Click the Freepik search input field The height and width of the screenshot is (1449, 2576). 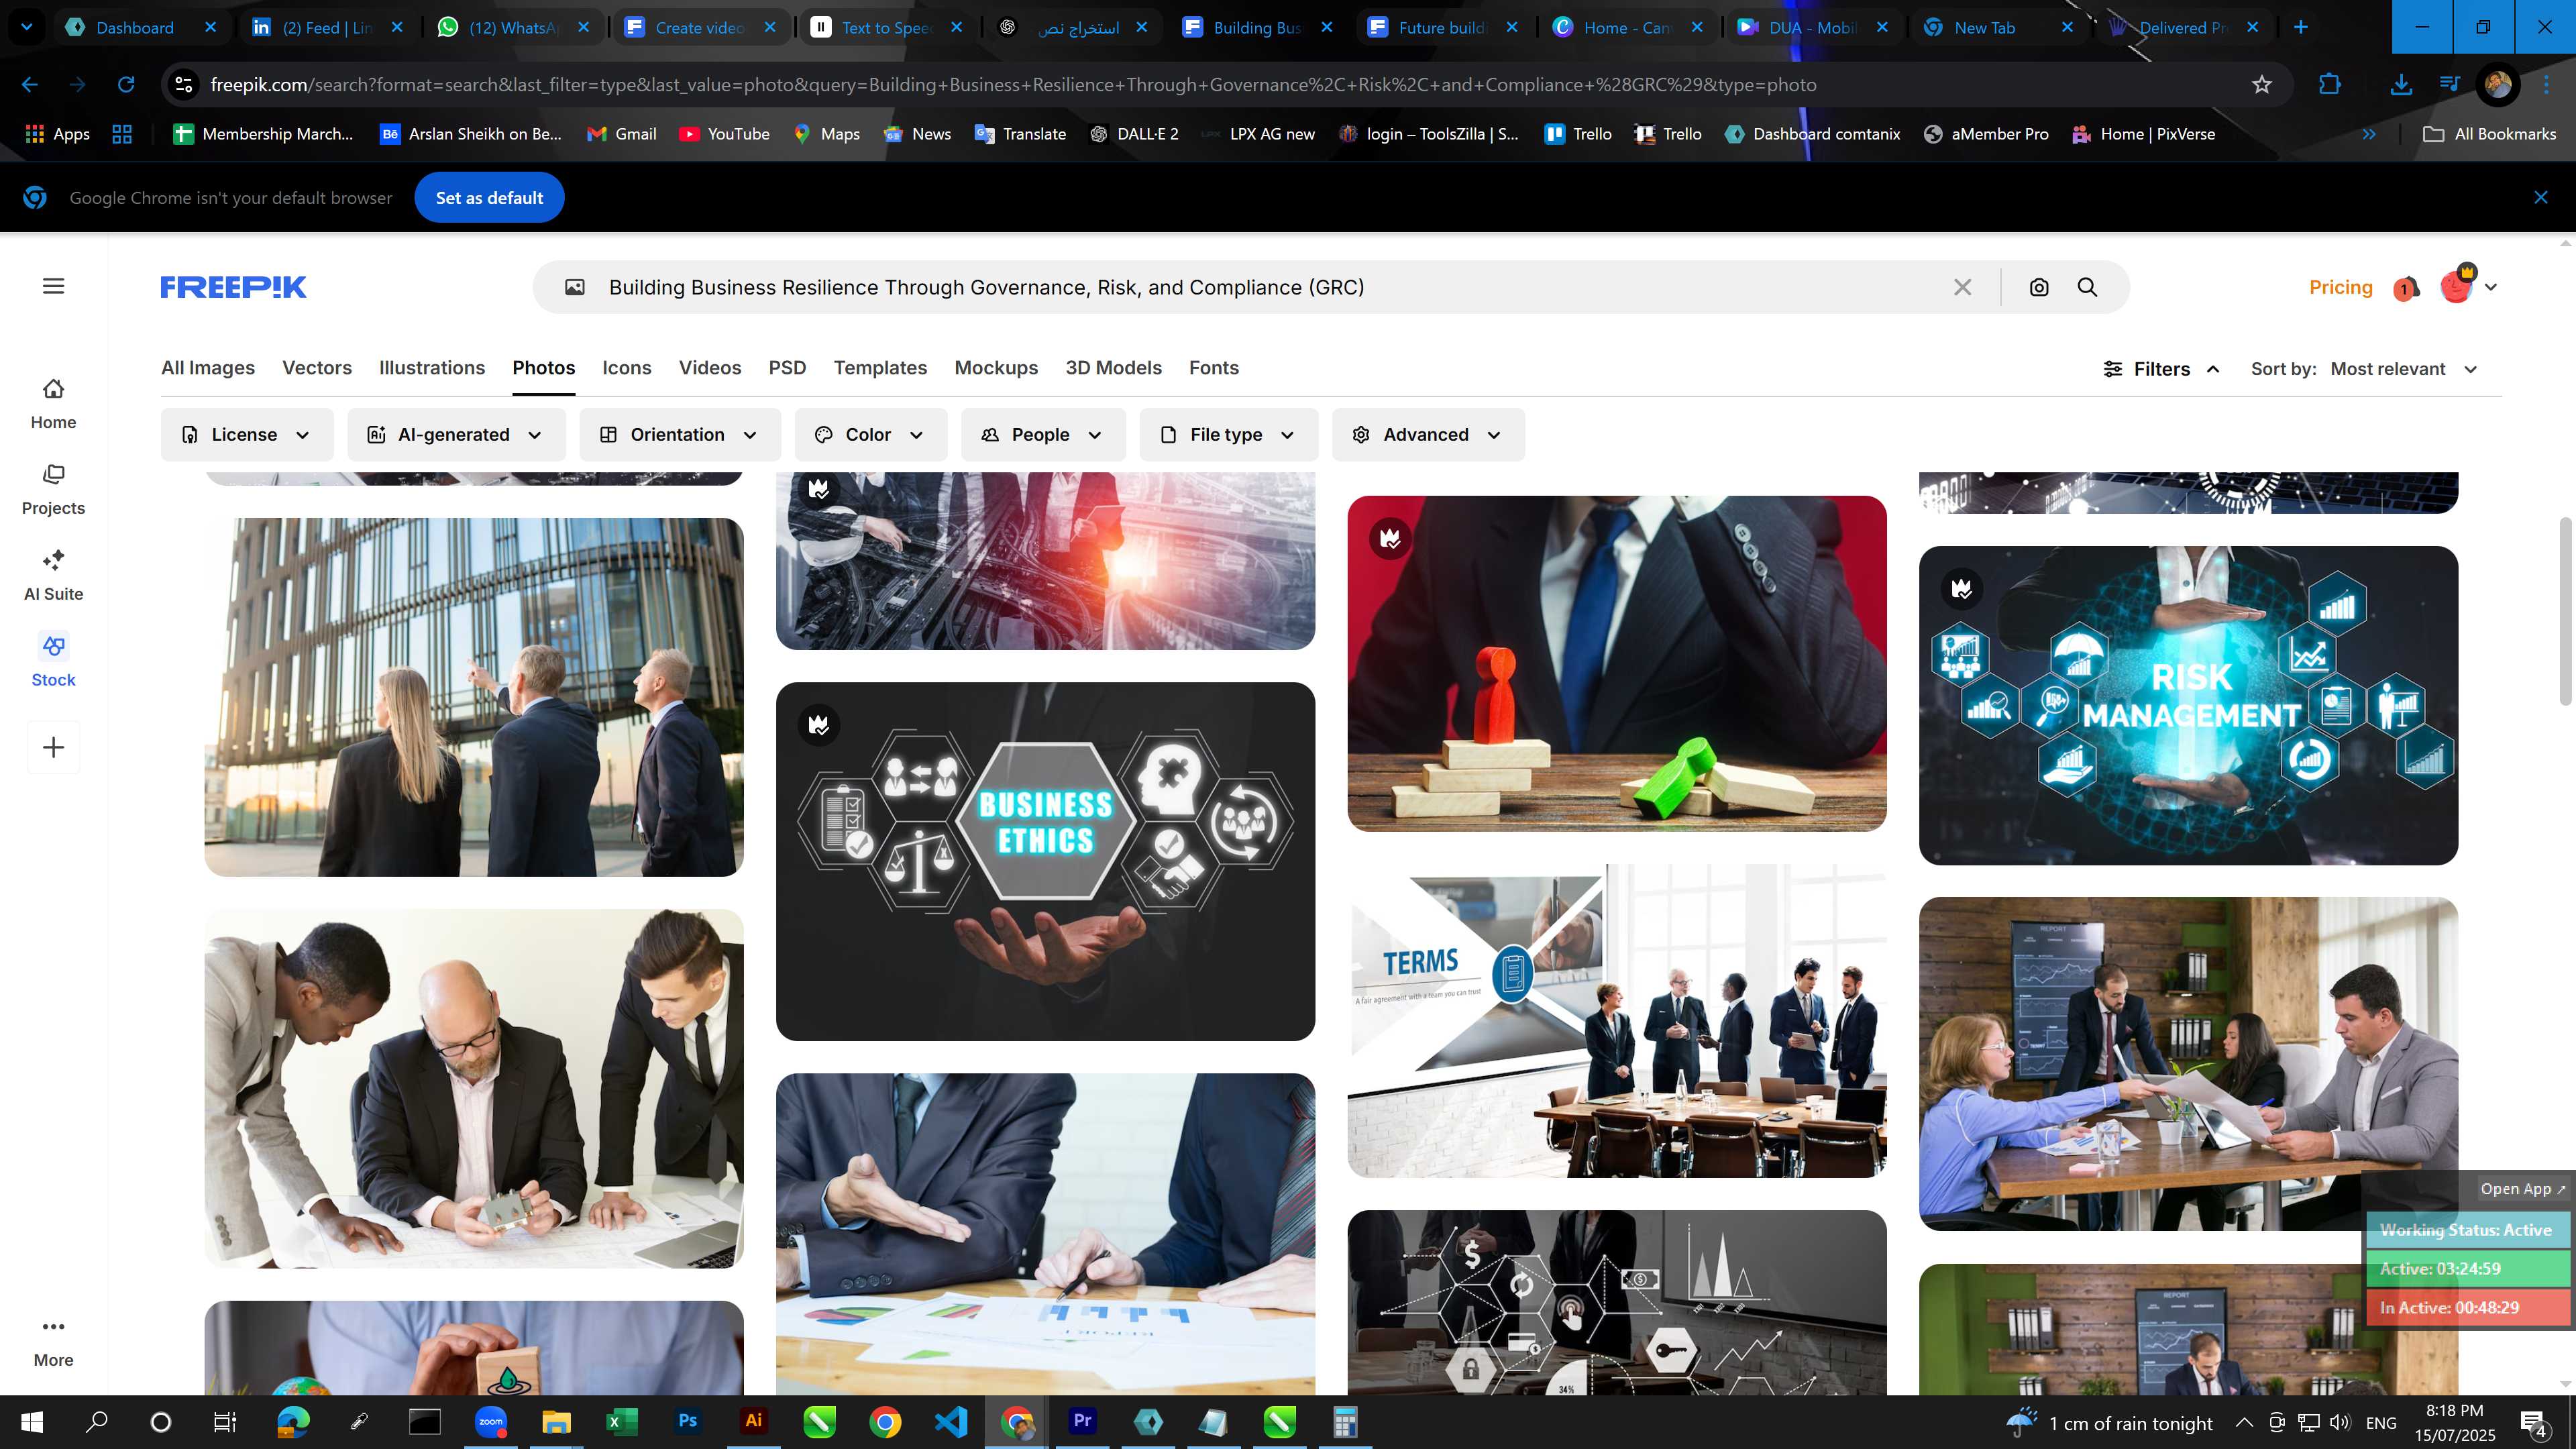[x=1270, y=288]
